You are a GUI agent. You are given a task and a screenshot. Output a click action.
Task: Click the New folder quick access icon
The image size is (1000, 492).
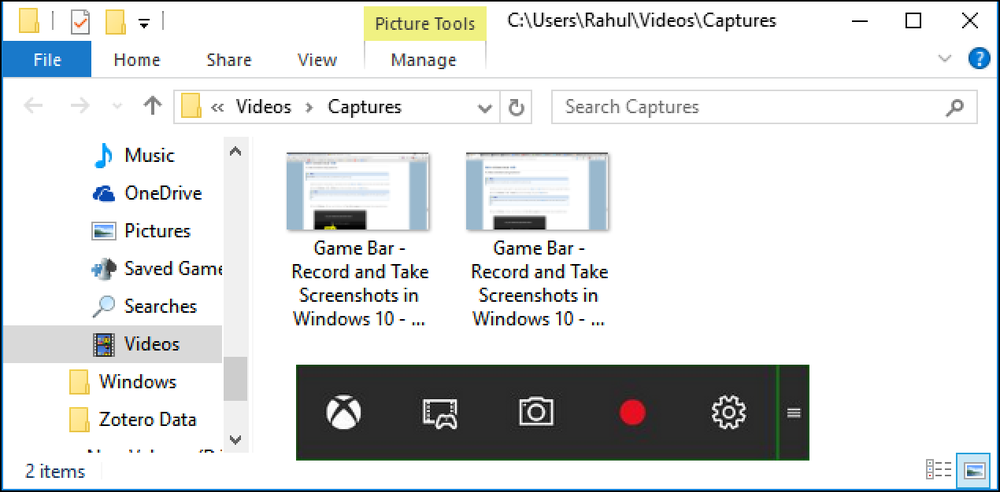point(115,22)
